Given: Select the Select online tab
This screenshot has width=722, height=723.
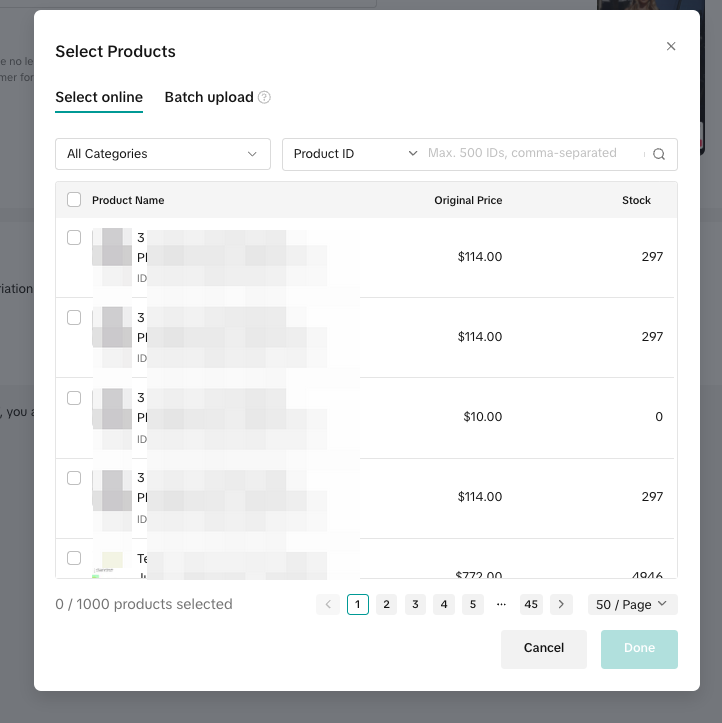Looking at the screenshot, I should point(99,97).
